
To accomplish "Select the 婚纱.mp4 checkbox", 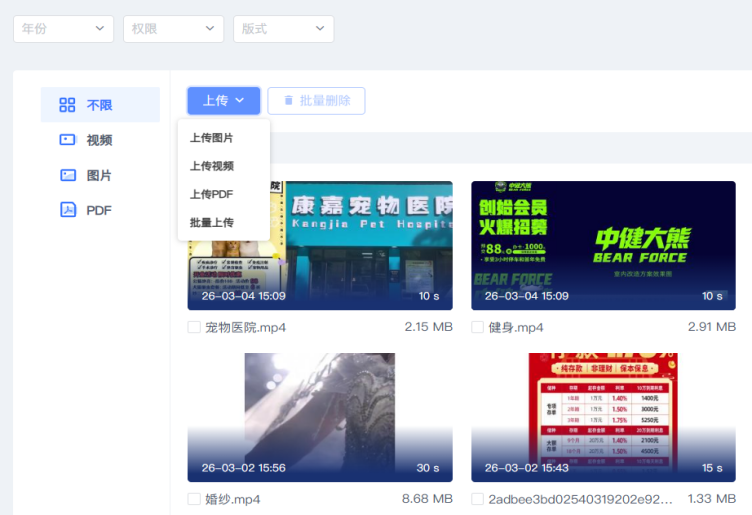I will [x=194, y=499].
